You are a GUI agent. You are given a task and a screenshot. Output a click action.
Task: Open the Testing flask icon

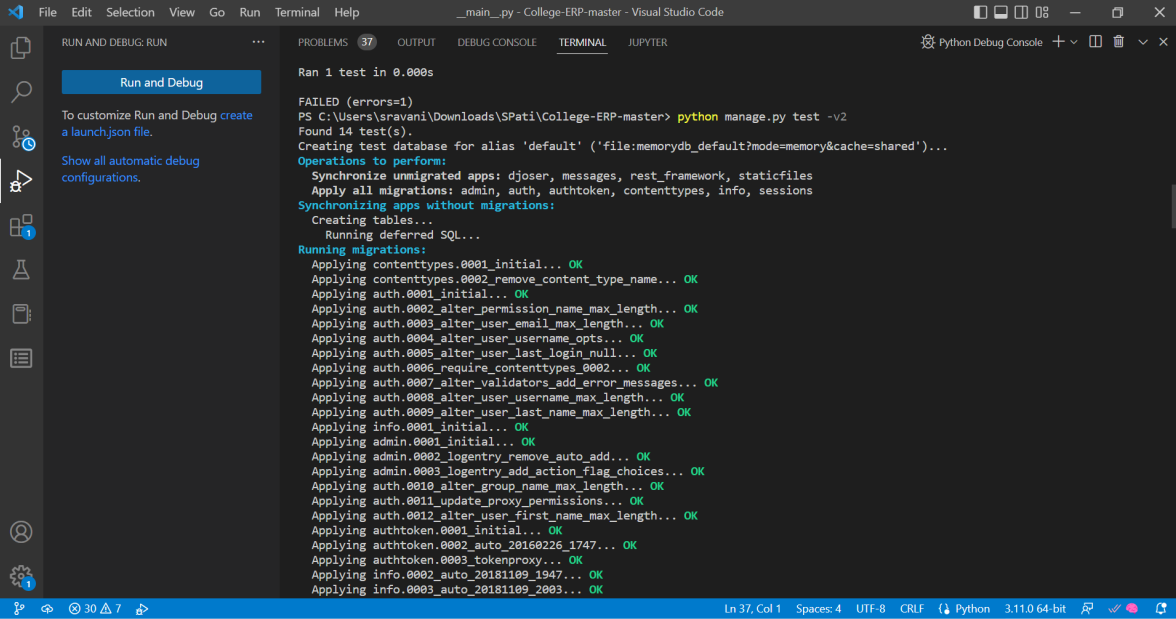click(x=21, y=270)
